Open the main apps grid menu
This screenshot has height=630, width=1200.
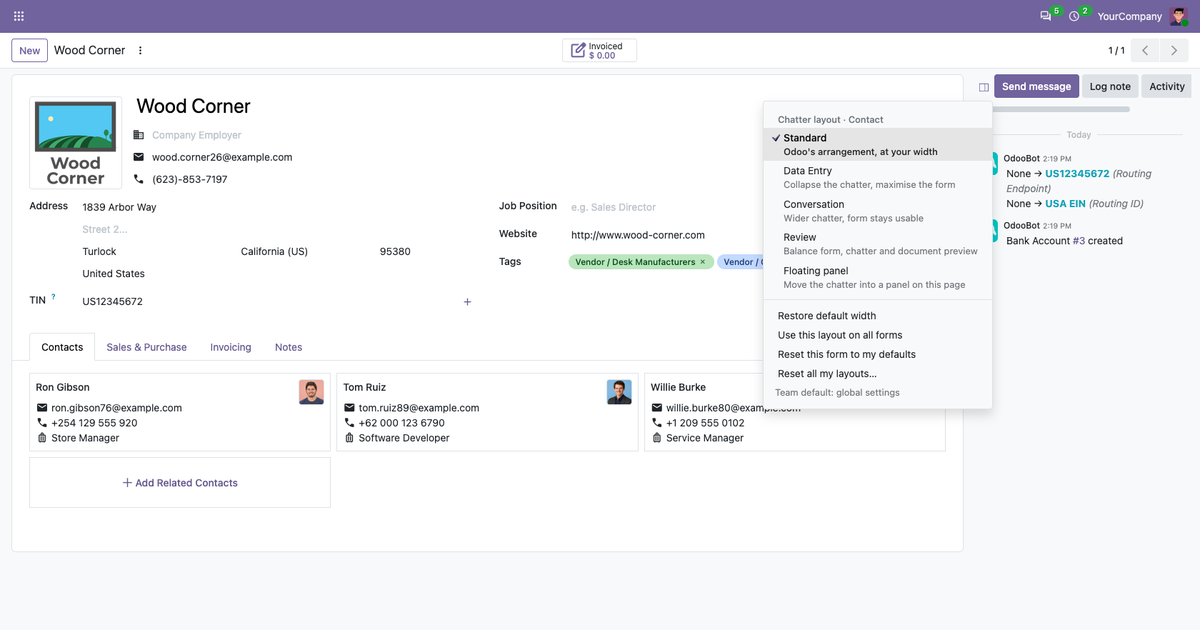pos(19,16)
